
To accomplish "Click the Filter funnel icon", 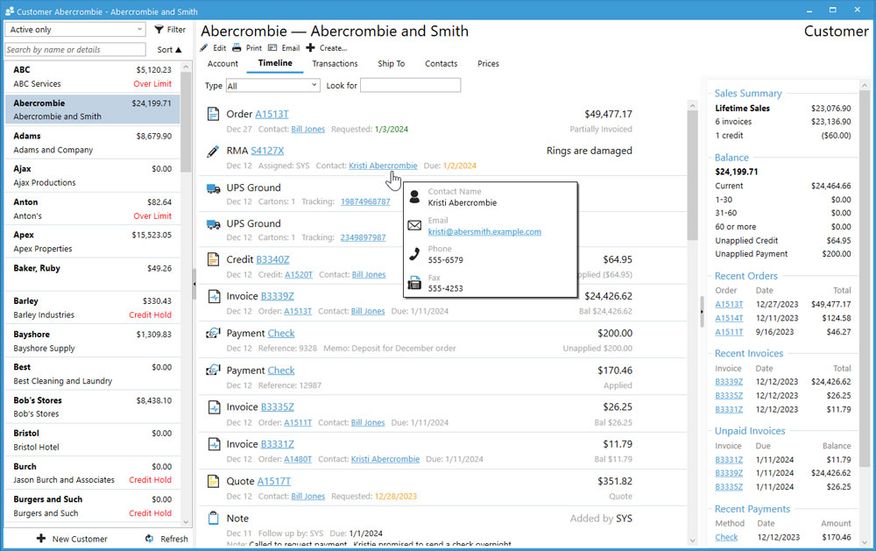I will tap(159, 30).
